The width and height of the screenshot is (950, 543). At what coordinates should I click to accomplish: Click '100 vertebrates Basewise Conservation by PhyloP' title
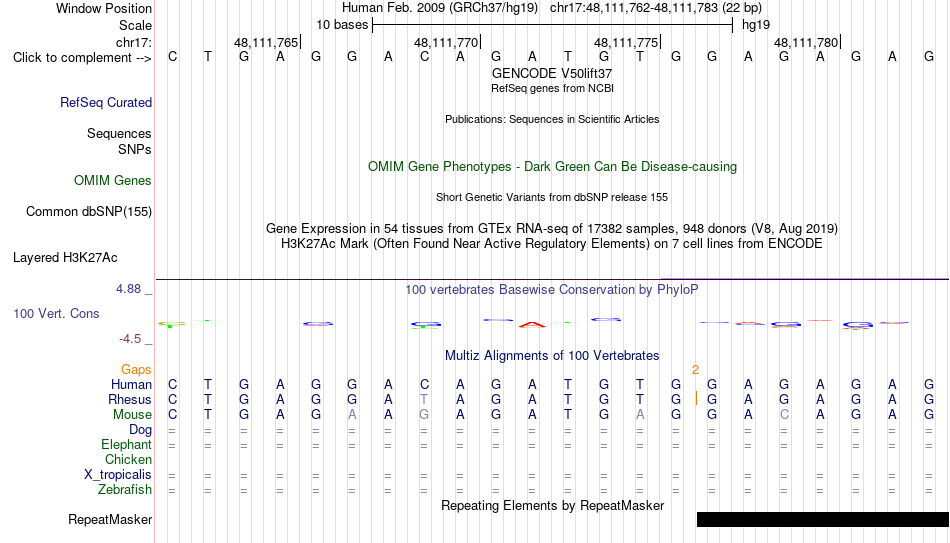[x=552, y=290]
